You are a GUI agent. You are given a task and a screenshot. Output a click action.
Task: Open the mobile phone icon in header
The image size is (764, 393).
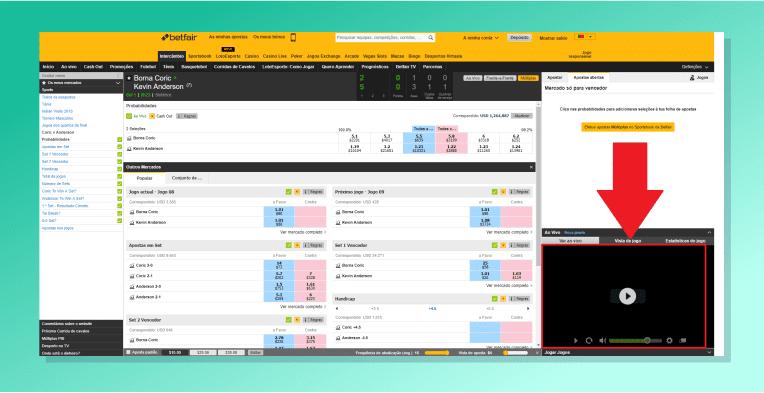tap(293, 37)
